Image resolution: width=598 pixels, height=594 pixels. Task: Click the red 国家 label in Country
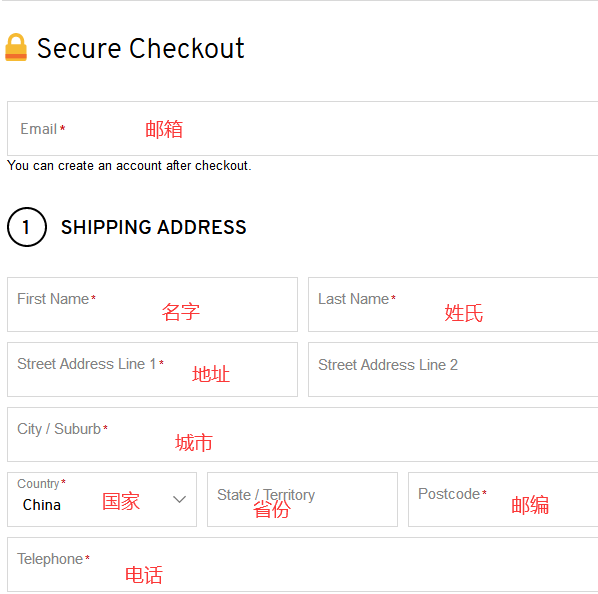(x=121, y=501)
